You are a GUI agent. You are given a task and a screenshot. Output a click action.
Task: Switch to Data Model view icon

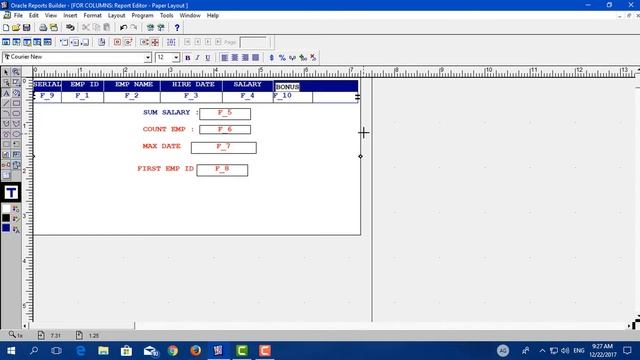click(6, 42)
